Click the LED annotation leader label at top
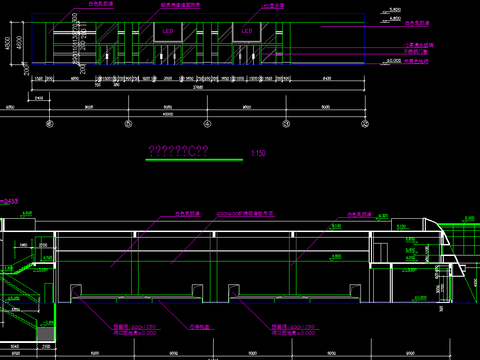 click(x=273, y=6)
